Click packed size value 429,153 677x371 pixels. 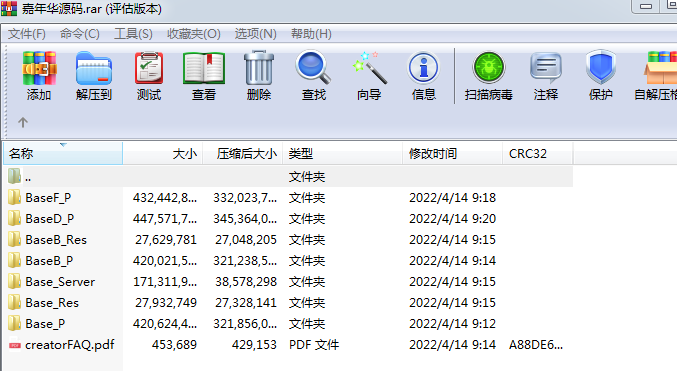tap(254, 345)
